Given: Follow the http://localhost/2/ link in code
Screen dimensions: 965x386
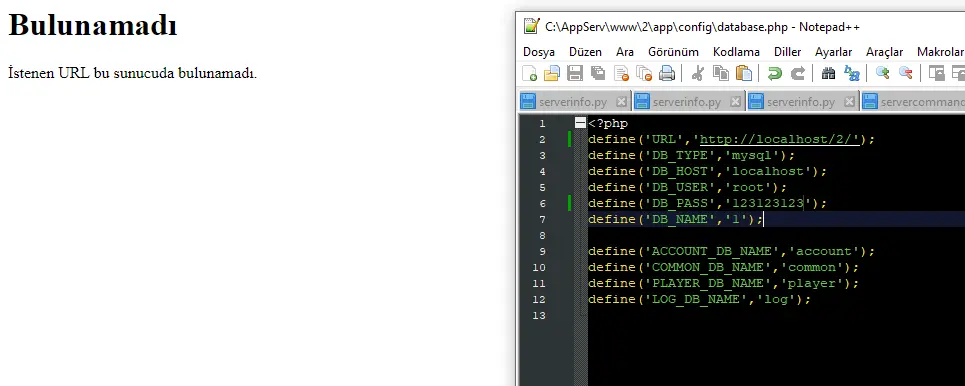Looking at the screenshot, I should coord(780,140).
